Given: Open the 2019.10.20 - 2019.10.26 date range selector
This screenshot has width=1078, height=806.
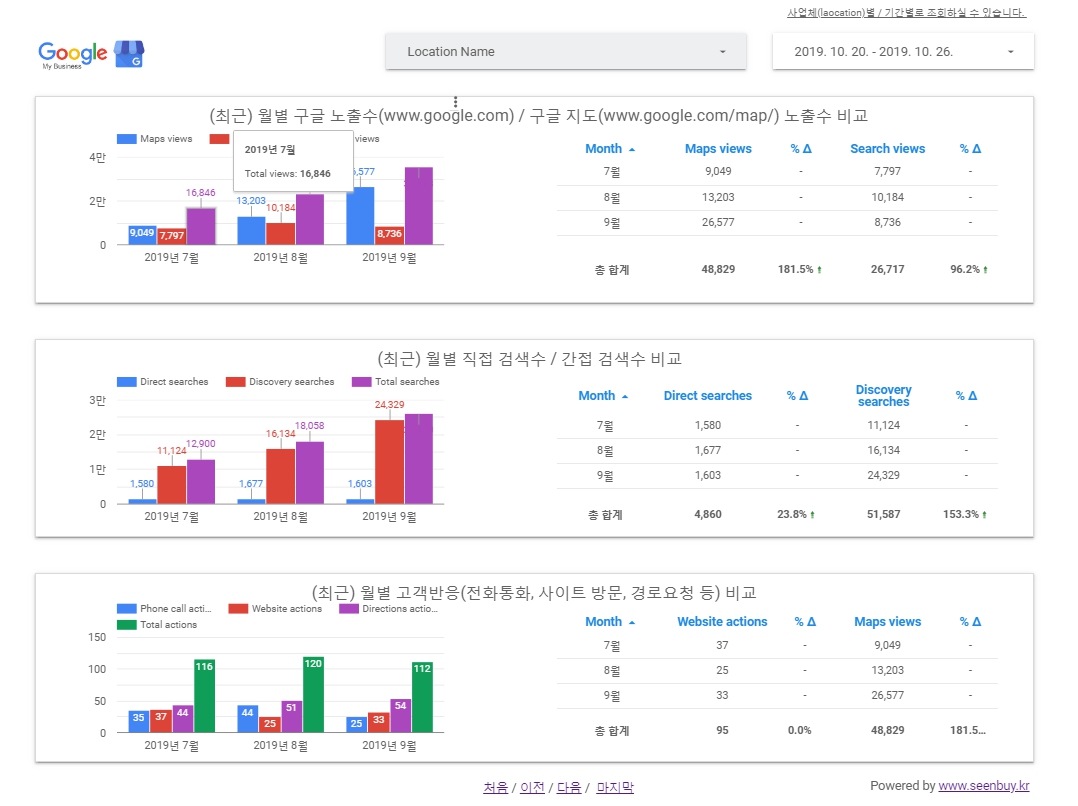Looking at the screenshot, I should [901, 50].
